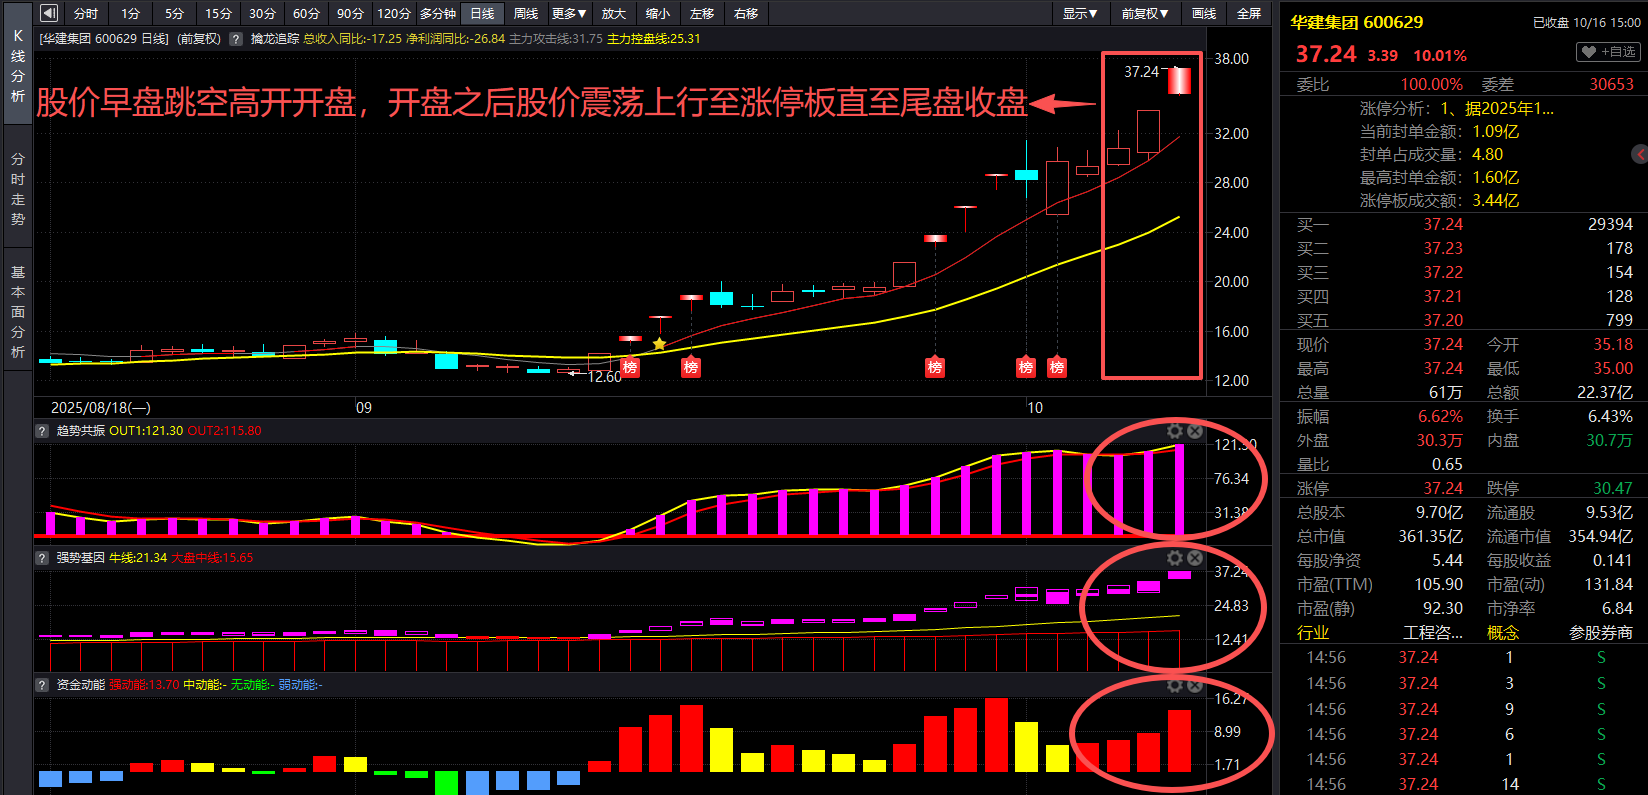Switch to the 周线 weekly chart

pyautogui.click(x=526, y=13)
